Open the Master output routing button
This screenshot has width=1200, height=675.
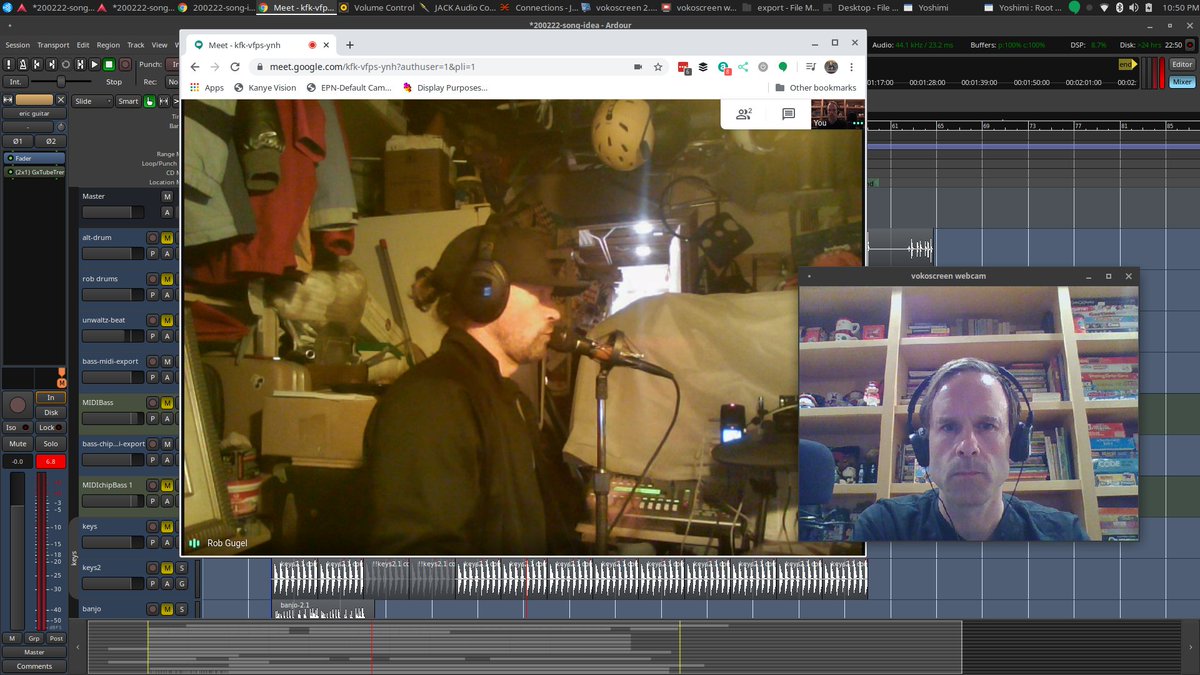pyautogui.click(x=34, y=652)
